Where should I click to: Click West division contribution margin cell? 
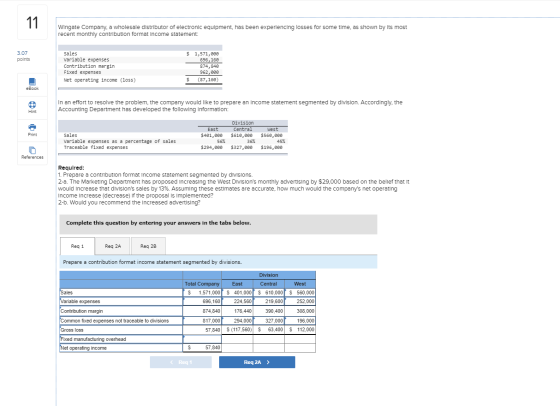point(300,311)
